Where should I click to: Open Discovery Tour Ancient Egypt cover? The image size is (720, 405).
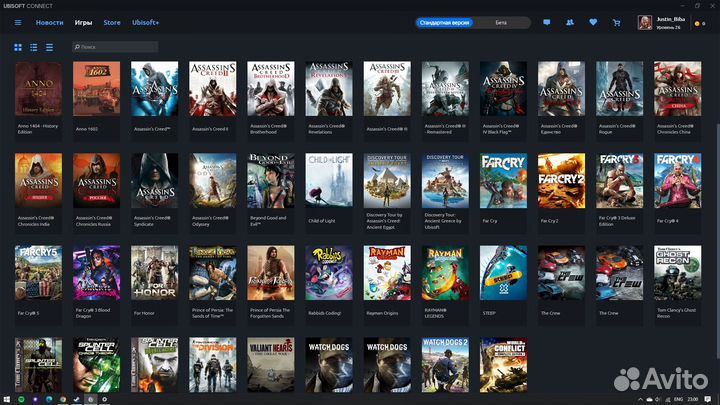387,180
